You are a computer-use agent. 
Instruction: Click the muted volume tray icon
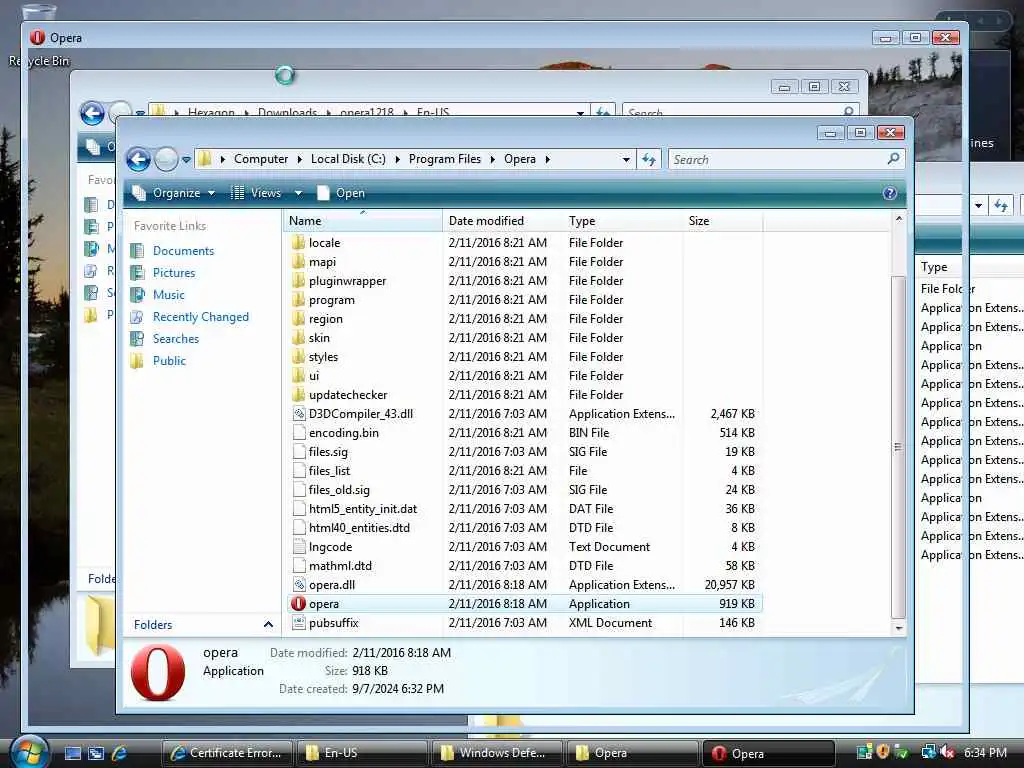click(947, 753)
